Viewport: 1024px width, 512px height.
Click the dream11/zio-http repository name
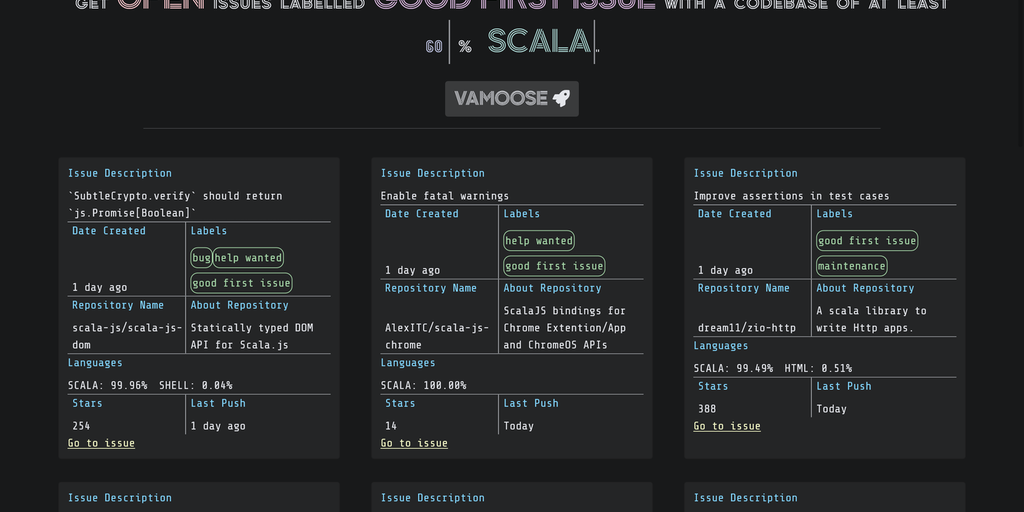click(x=744, y=328)
